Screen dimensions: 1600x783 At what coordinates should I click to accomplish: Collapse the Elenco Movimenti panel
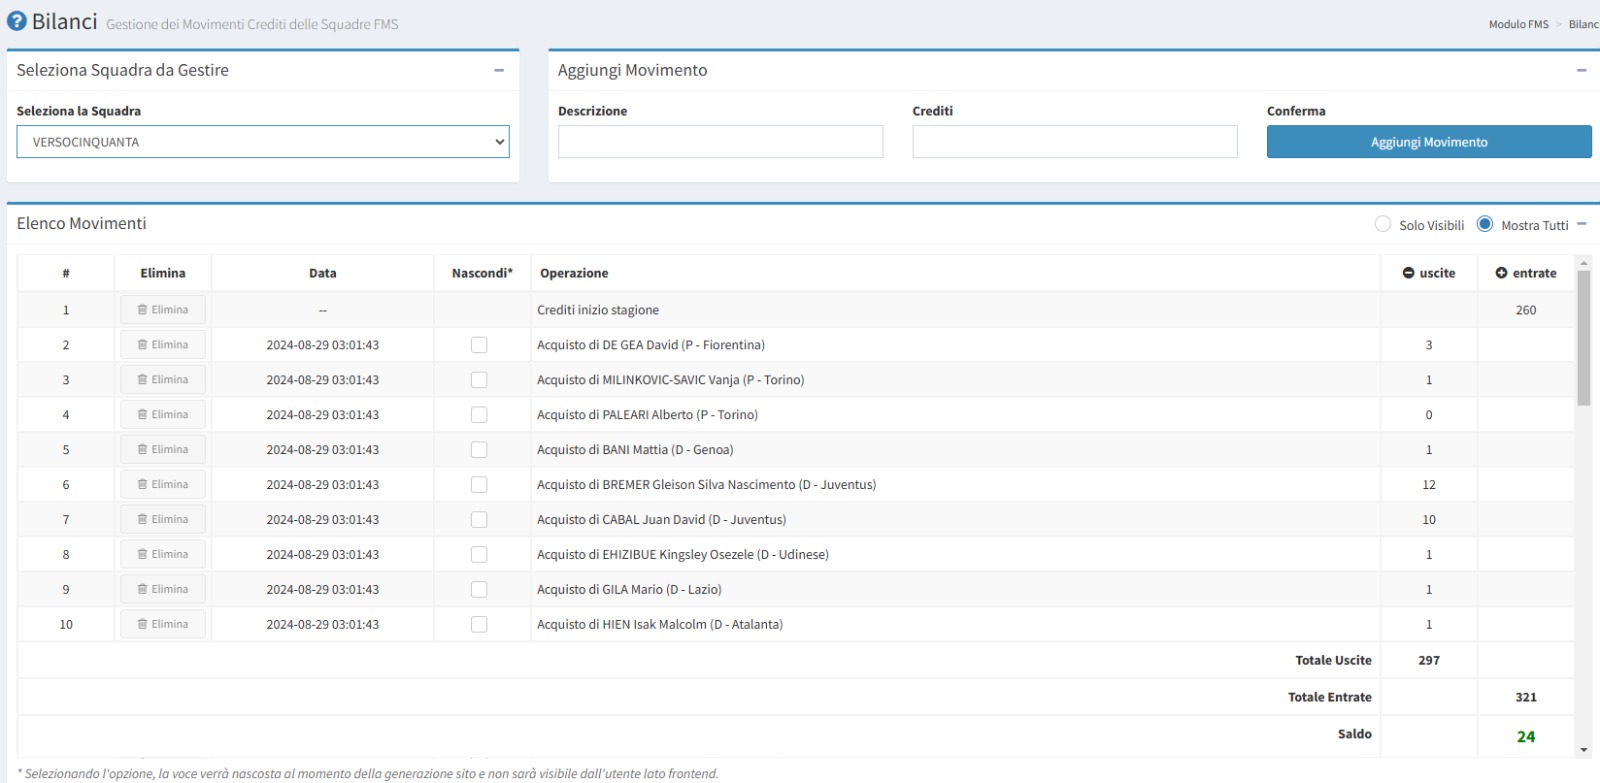coord(1582,224)
